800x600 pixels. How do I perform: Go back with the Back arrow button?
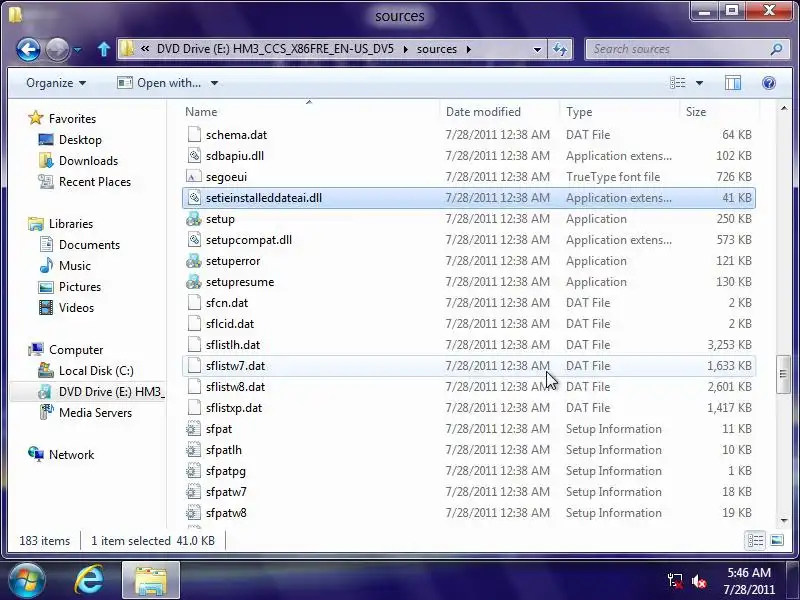[x=28, y=49]
